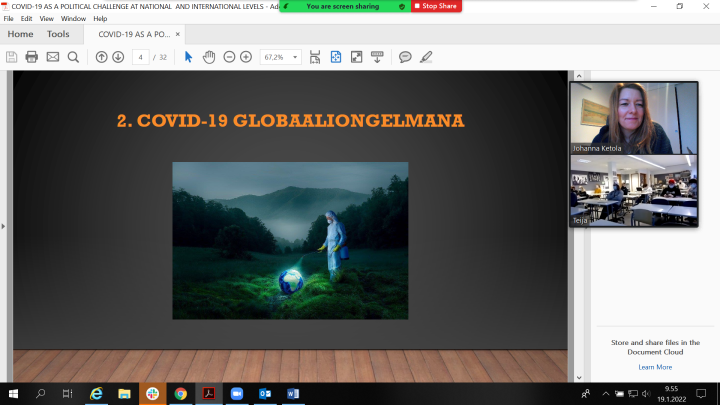Click the page number input field
Screen dimensions: 720x405
(141, 57)
